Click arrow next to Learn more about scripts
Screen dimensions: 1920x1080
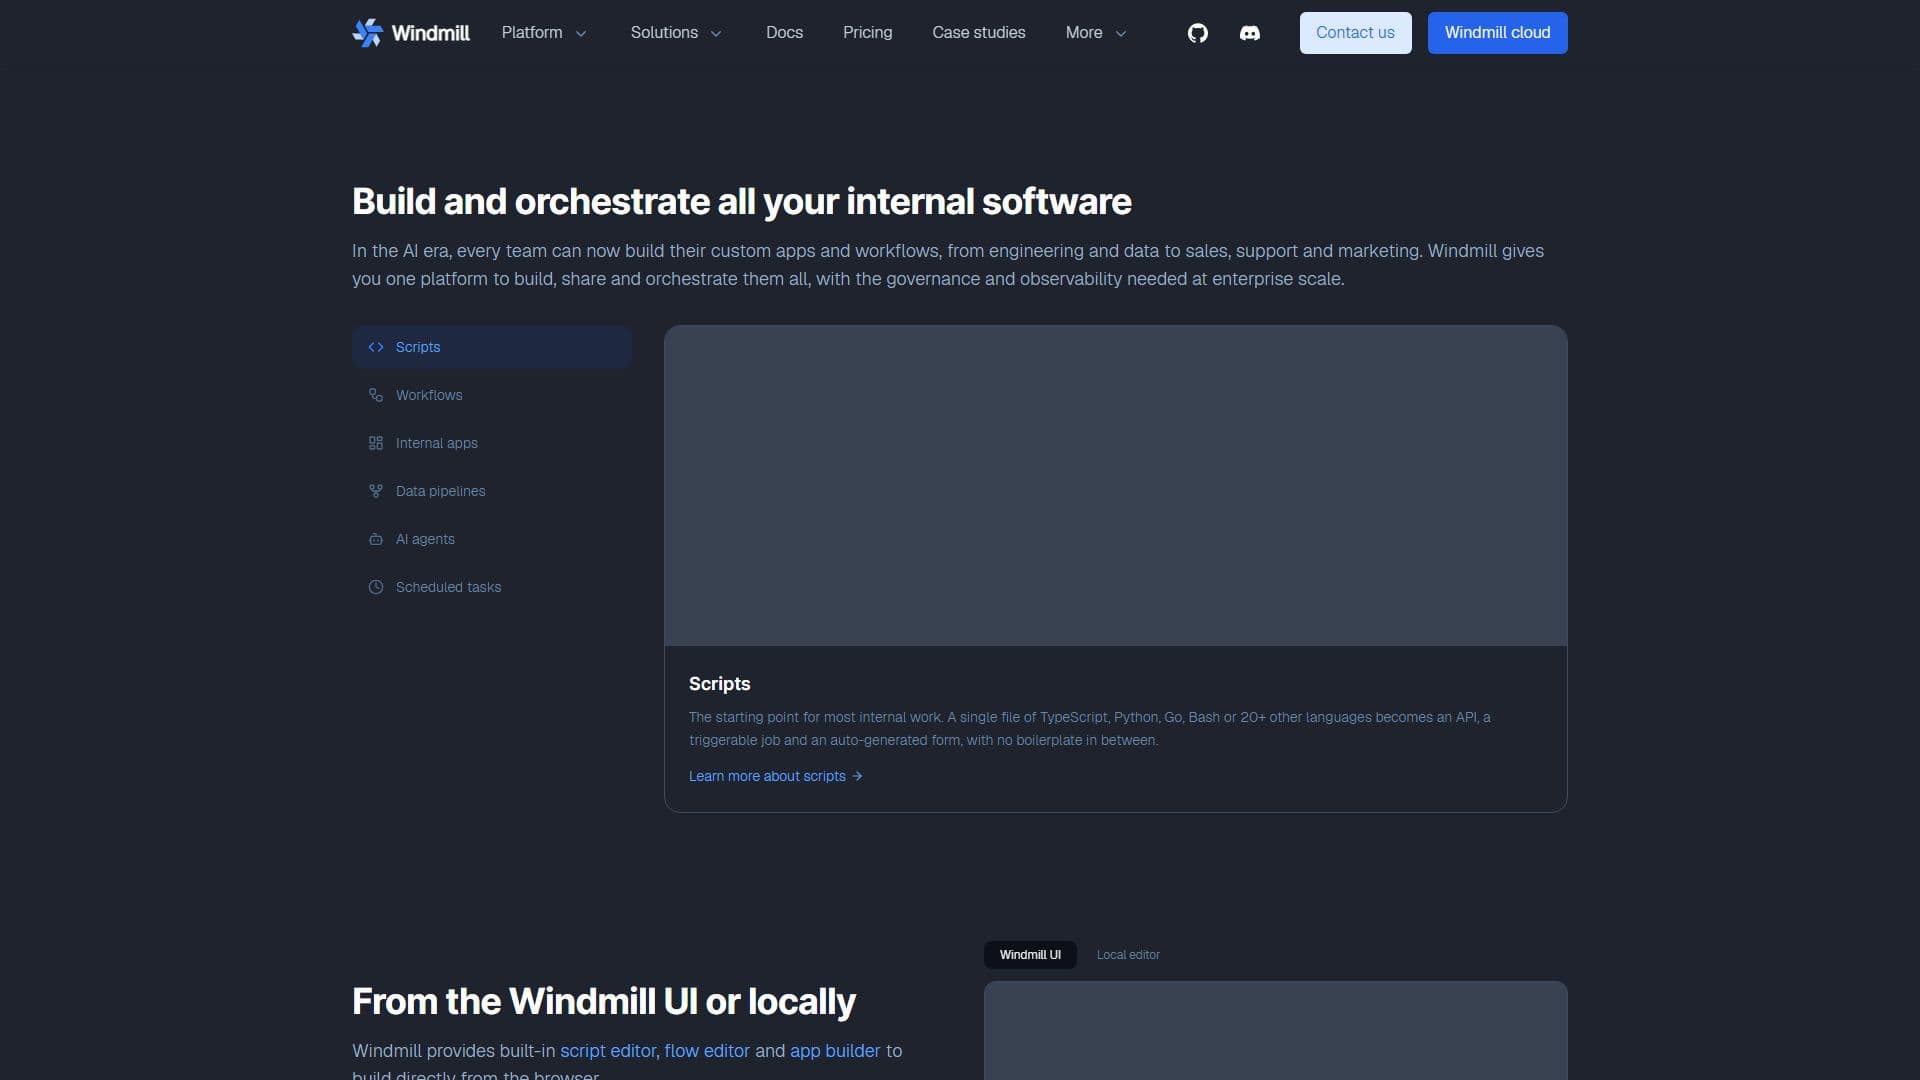(x=857, y=776)
